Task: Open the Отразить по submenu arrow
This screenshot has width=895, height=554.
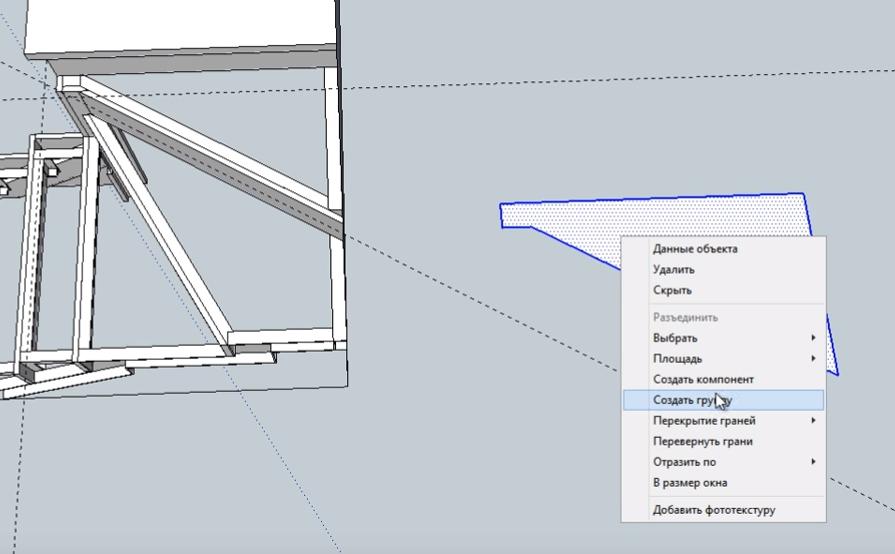Action: coord(813,462)
